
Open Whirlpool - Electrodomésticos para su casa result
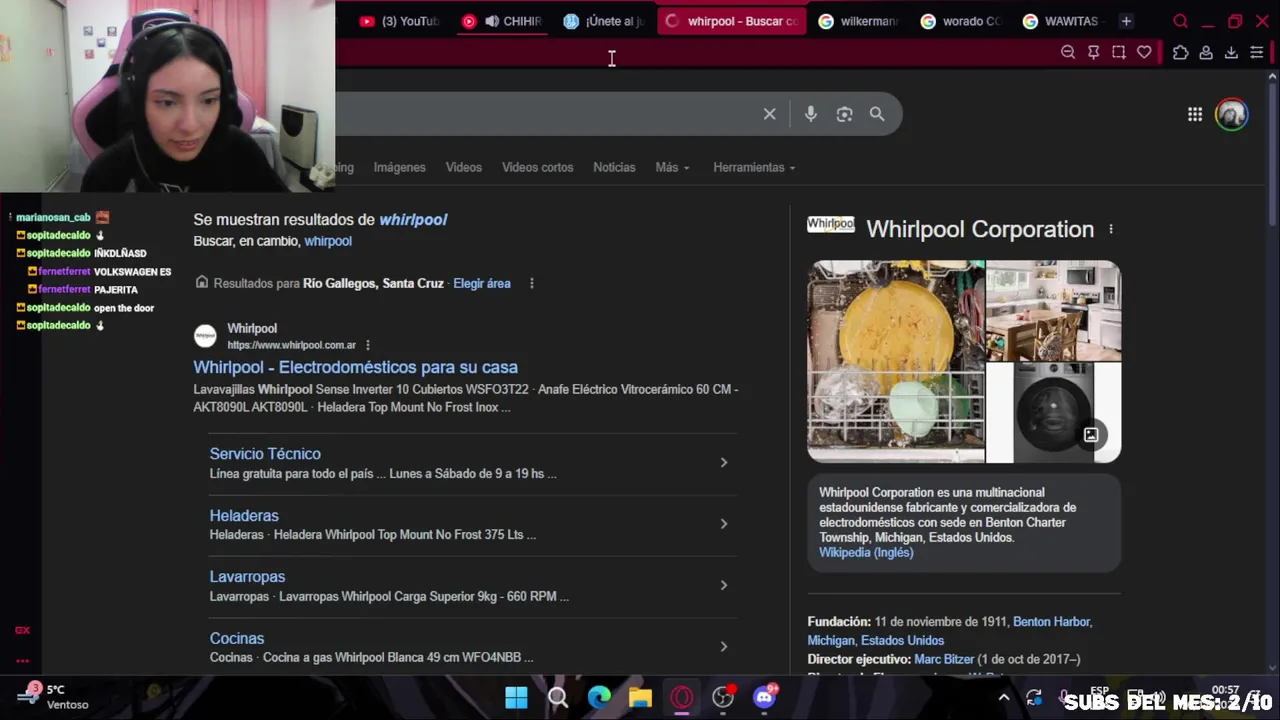pos(355,367)
